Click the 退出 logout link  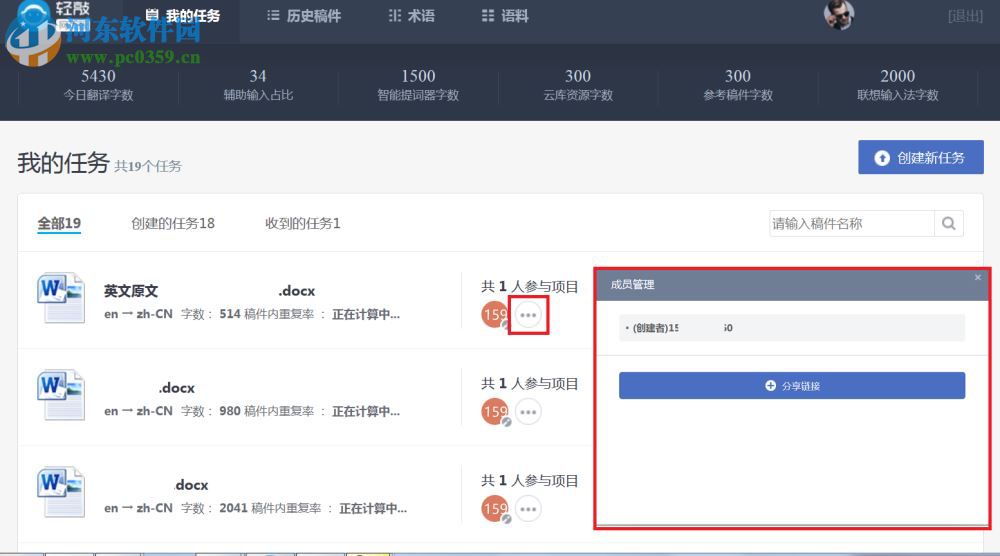[x=966, y=16]
